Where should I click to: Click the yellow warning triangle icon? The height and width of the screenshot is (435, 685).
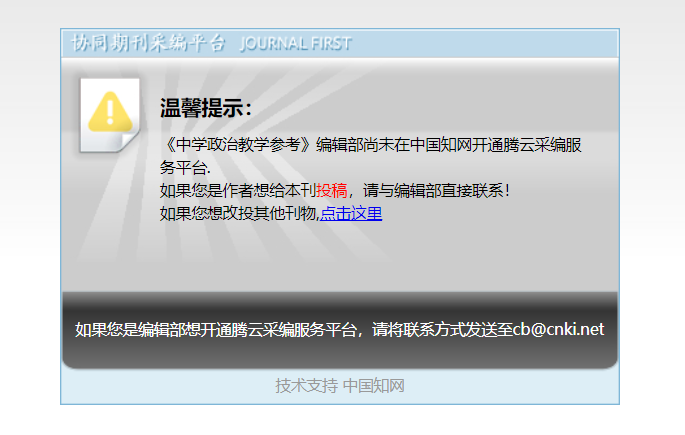pyautogui.click(x=110, y=112)
